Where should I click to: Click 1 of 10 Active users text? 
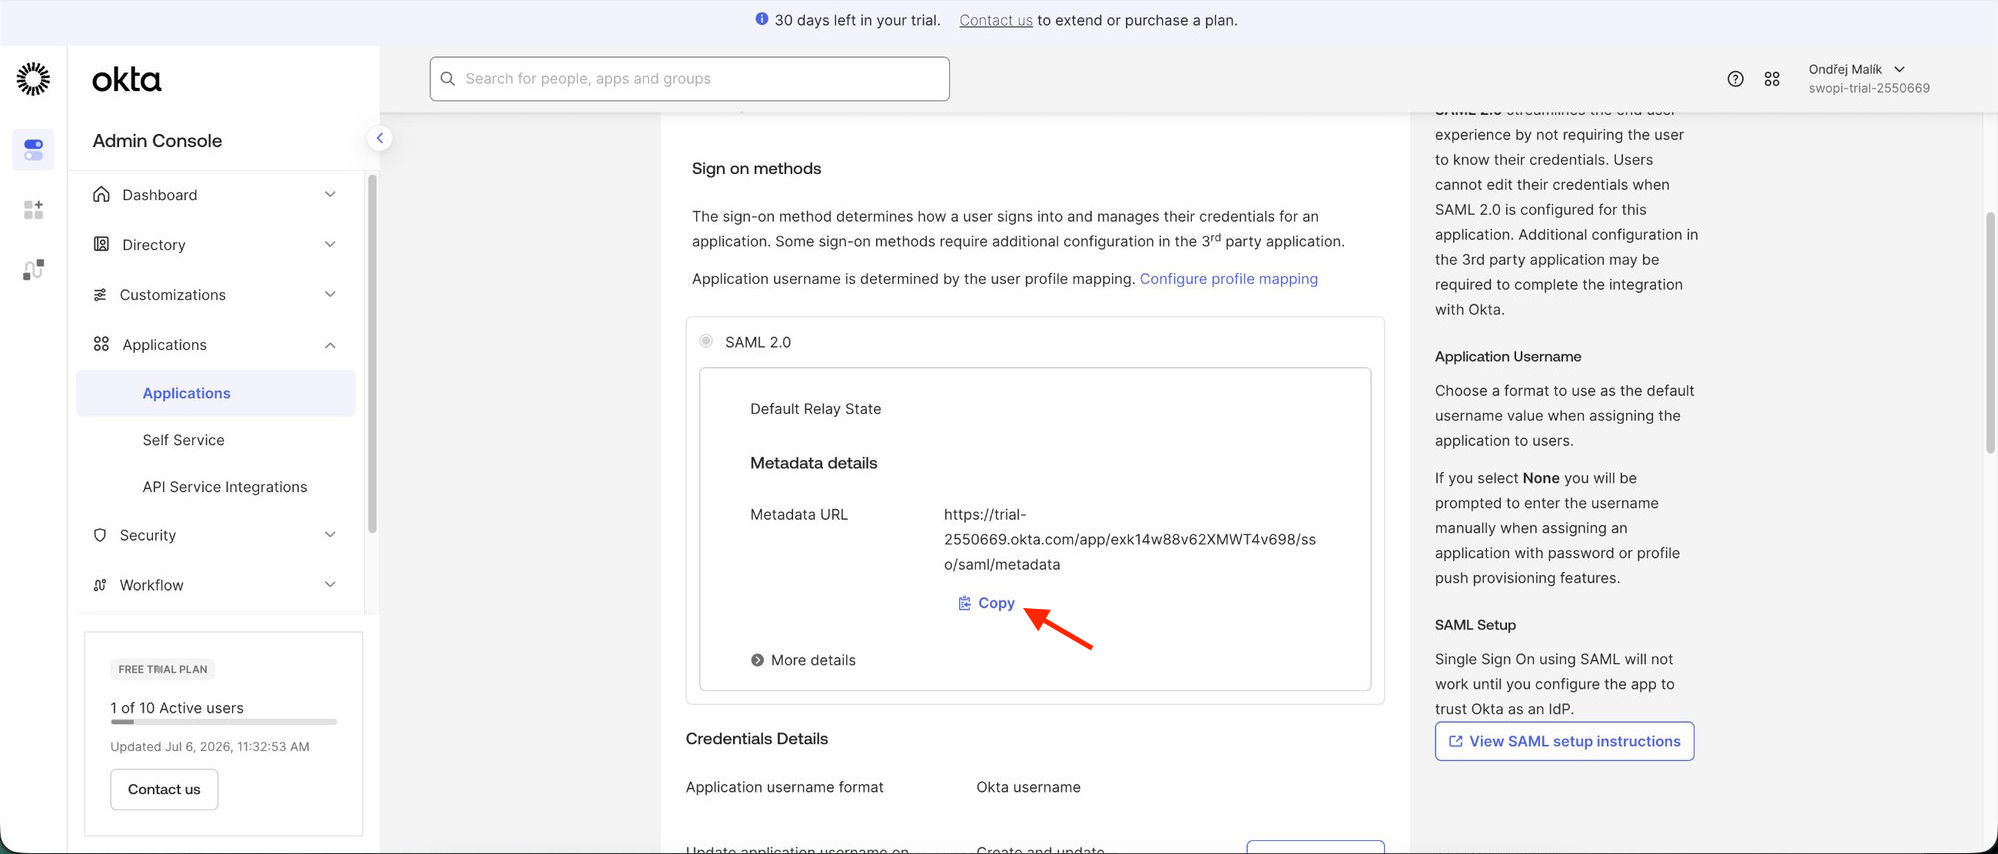[x=177, y=708]
